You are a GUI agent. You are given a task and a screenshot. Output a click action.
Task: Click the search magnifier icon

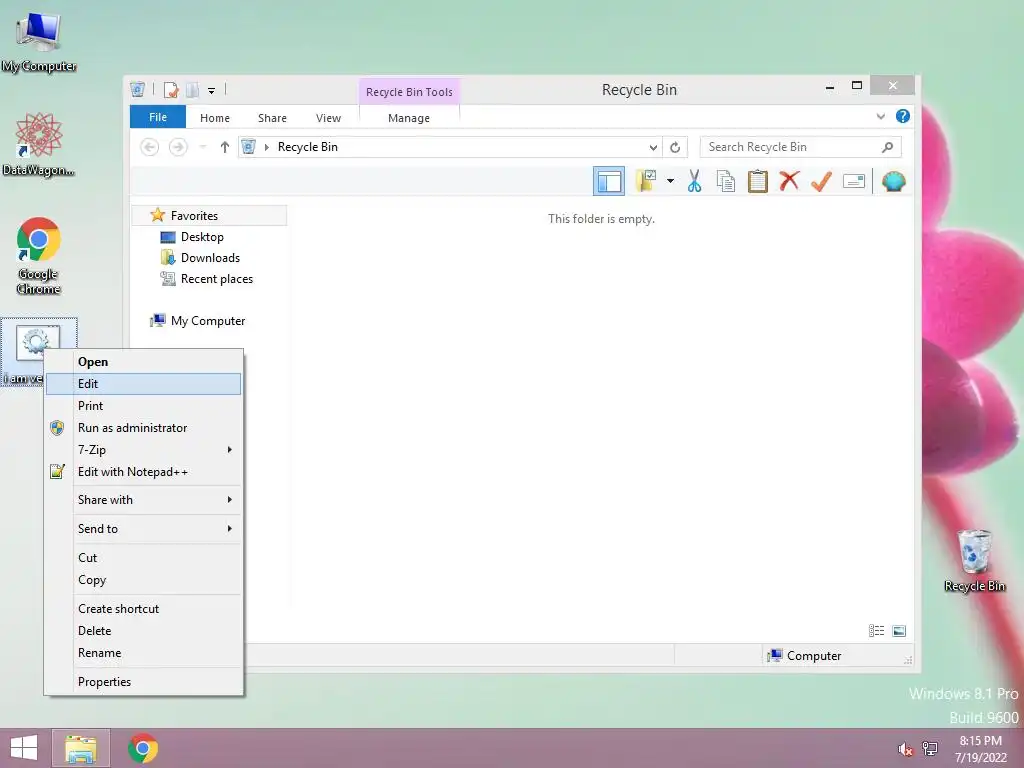pyautogui.click(x=888, y=147)
